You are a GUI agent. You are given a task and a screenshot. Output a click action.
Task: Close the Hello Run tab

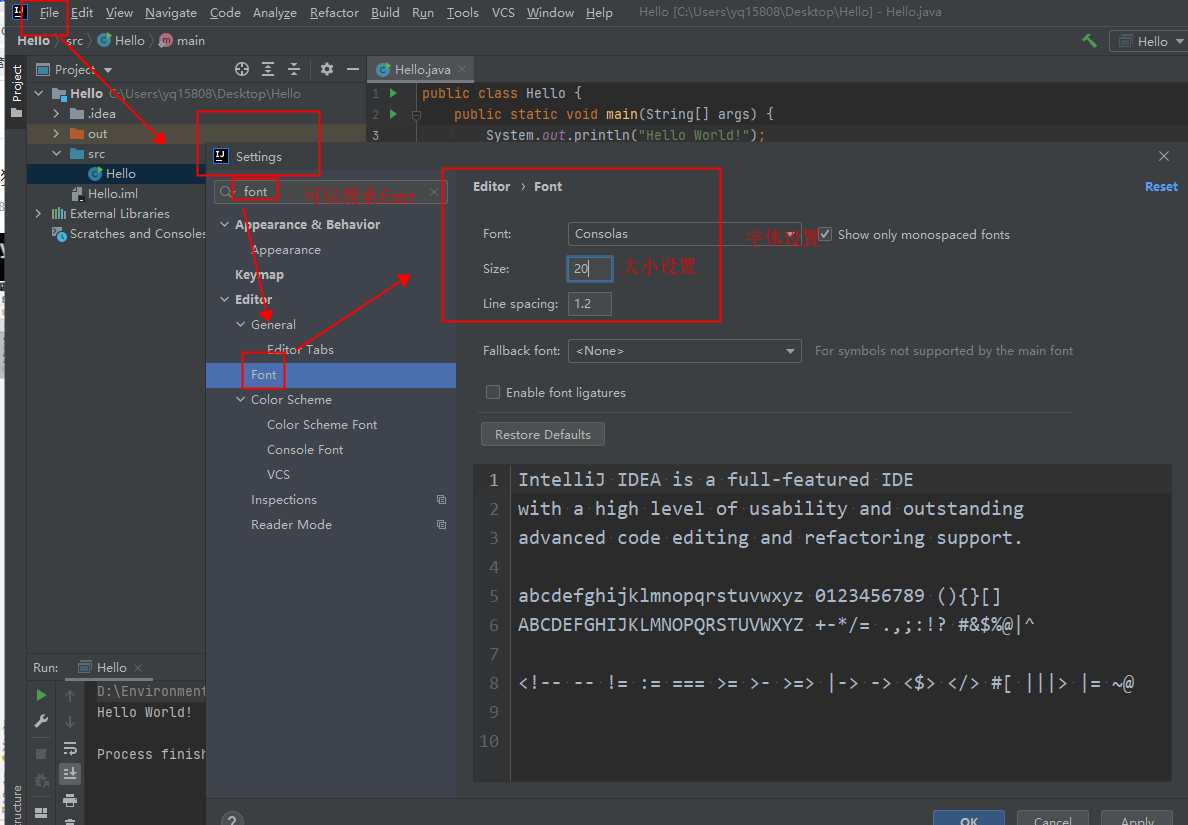click(x=138, y=667)
